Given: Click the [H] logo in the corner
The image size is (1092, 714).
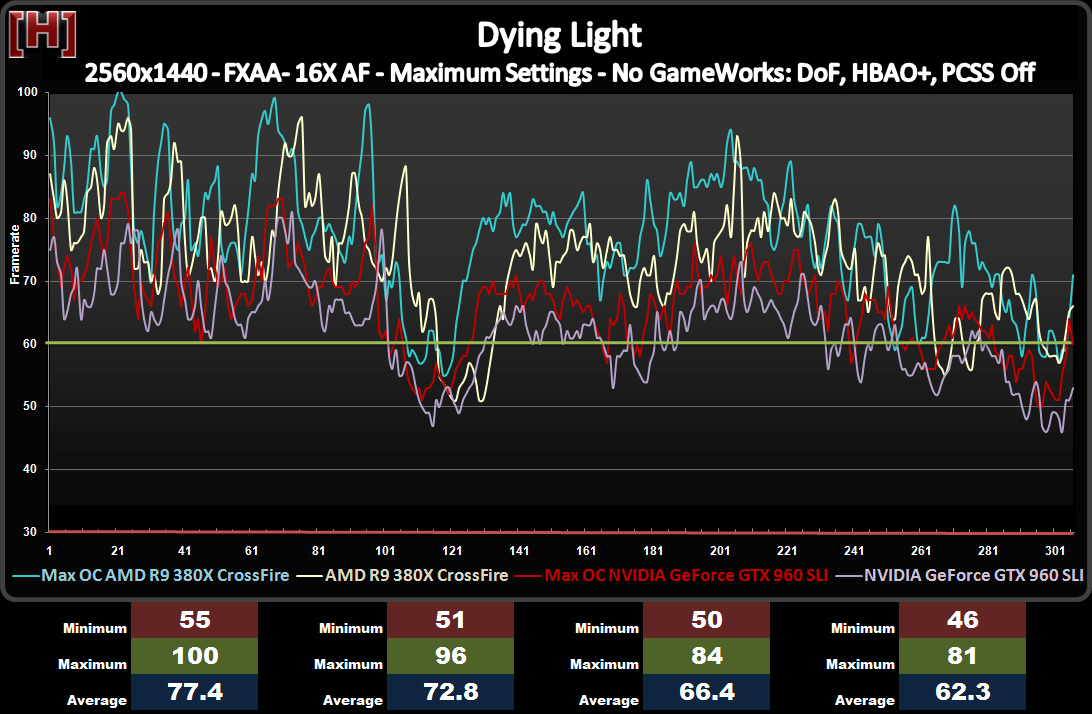Looking at the screenshot, I should [x=42, y=36].
